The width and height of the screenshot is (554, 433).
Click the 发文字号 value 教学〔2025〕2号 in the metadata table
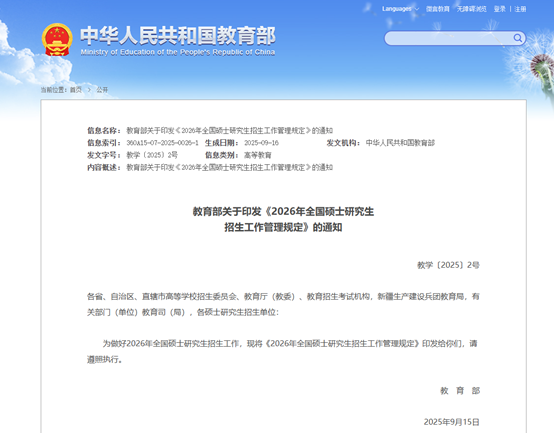(152, 155)
